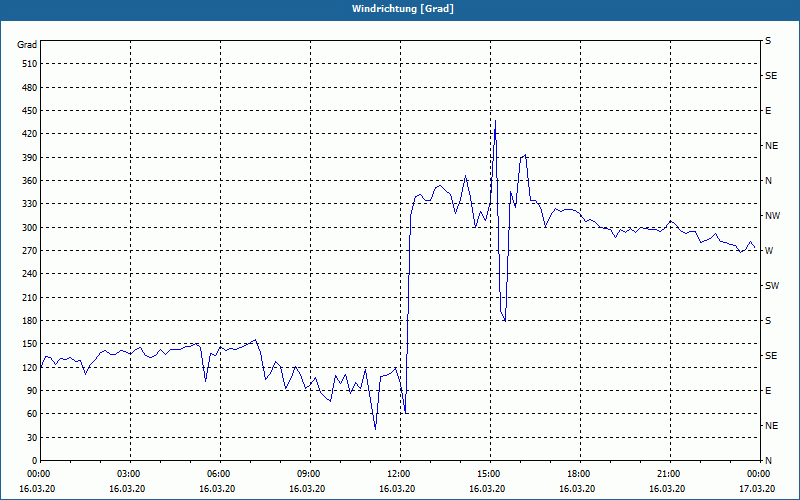Select the 510 y-axis value
800x500 pixels.
tap(30, 64)
